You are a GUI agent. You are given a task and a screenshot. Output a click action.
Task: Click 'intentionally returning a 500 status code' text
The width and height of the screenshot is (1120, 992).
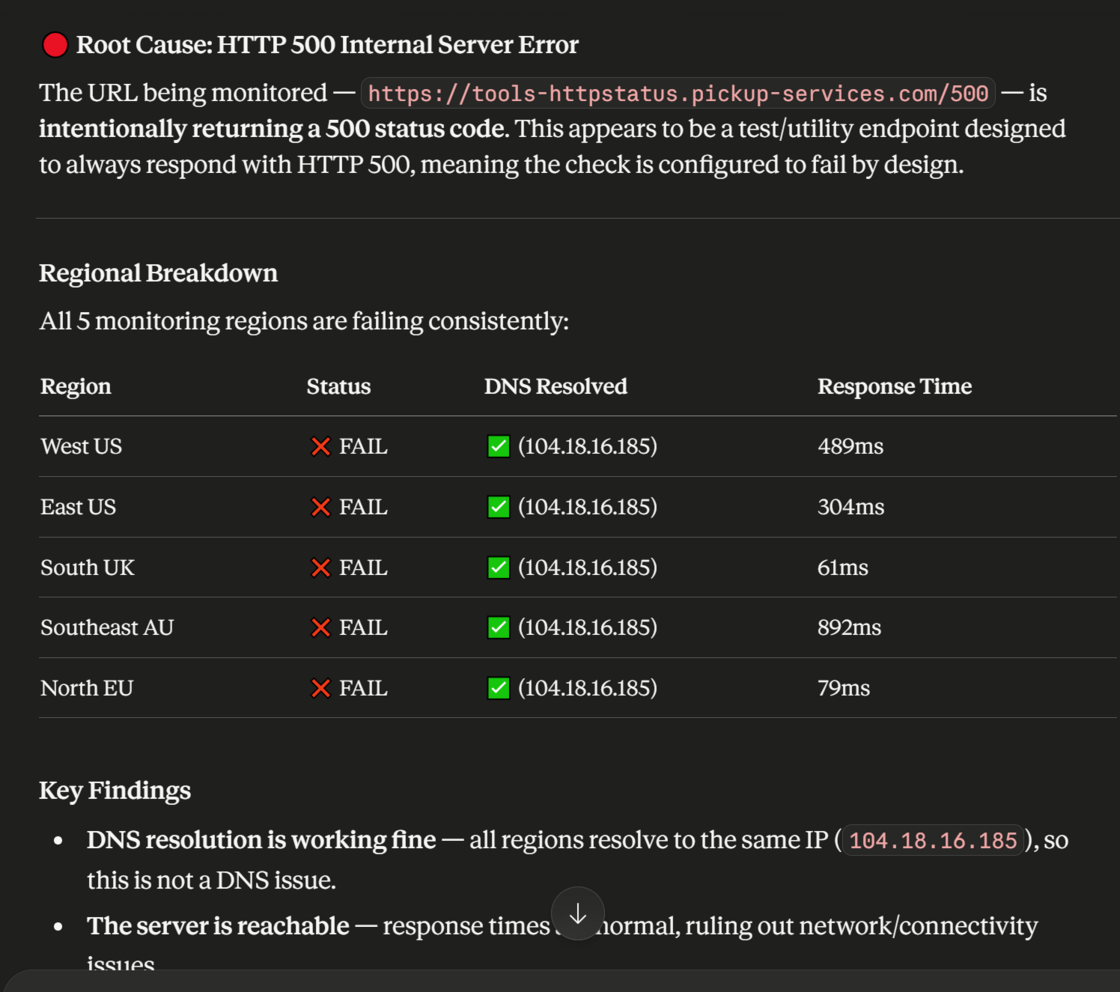[x=272, y=129]
